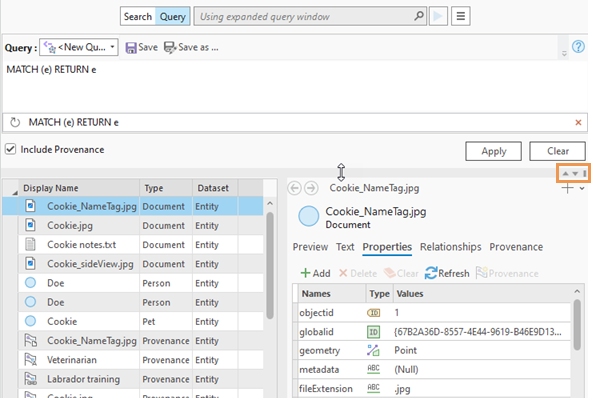Click the image document icon of Cookie.jpg row

[x=31, y=225]
